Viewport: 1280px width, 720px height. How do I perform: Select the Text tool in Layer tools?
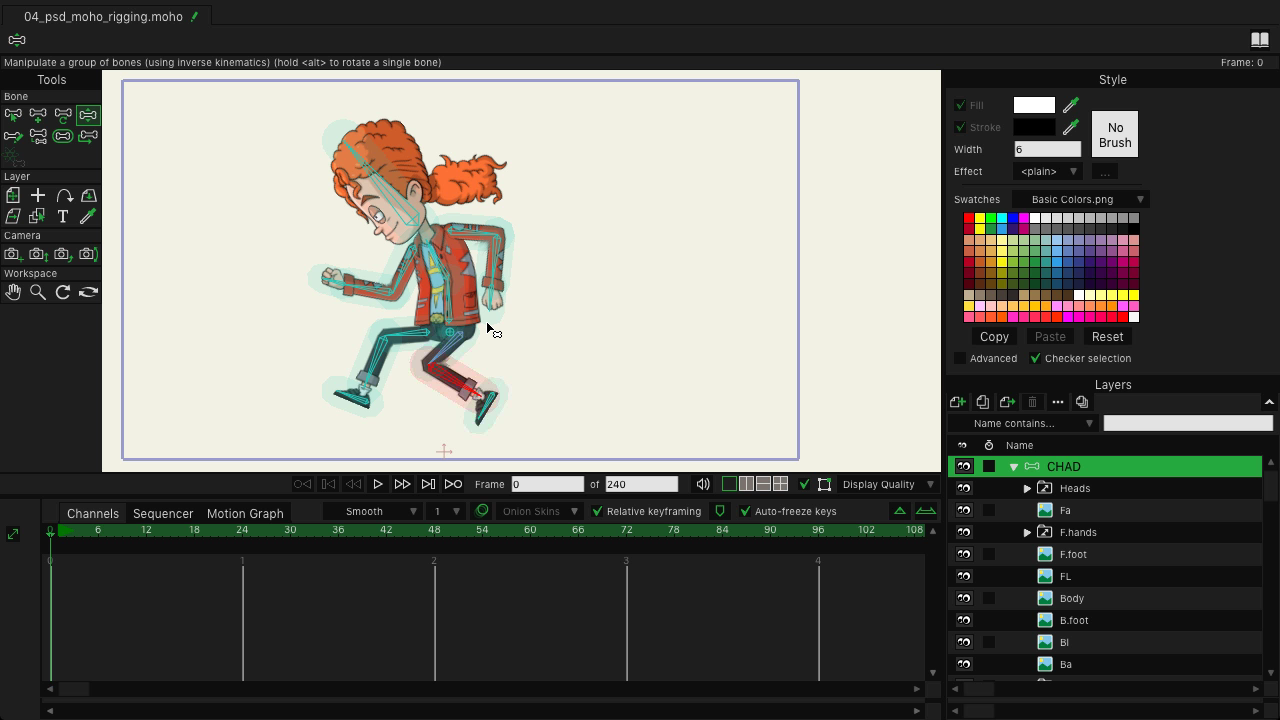(x=63, y=216)
